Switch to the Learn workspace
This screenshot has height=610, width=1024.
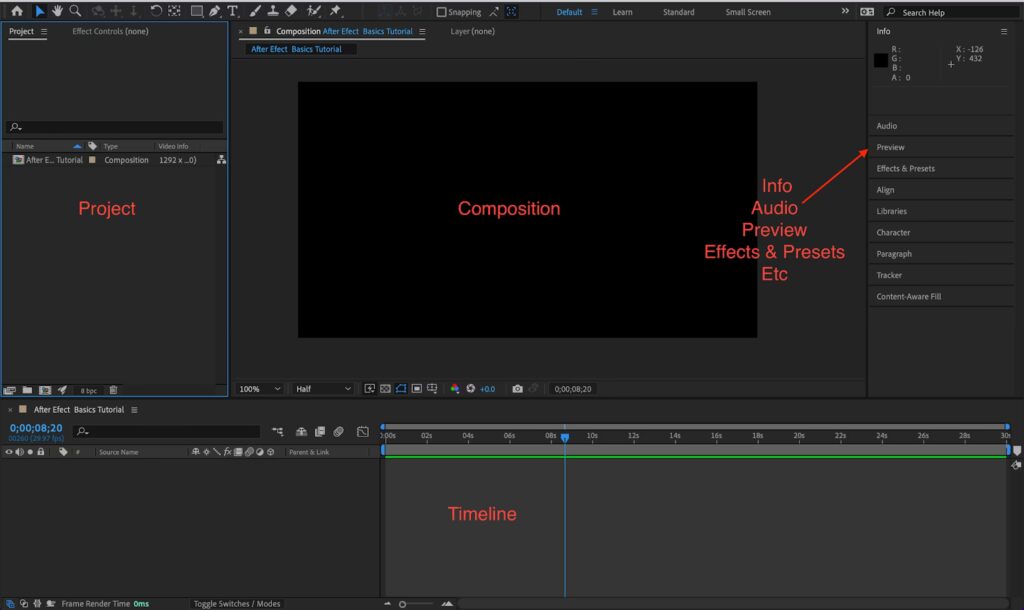(x=622, y=12)
